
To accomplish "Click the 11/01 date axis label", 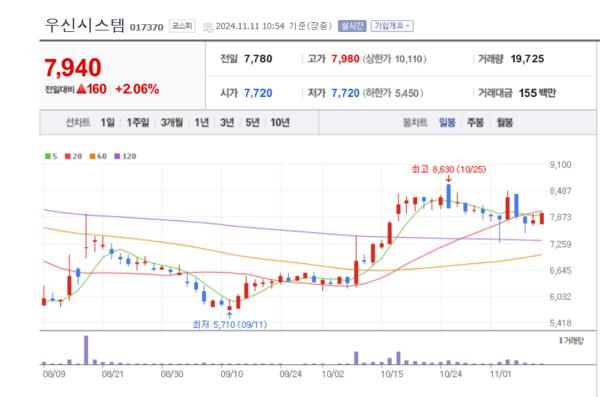I will [x=501, y=374].
